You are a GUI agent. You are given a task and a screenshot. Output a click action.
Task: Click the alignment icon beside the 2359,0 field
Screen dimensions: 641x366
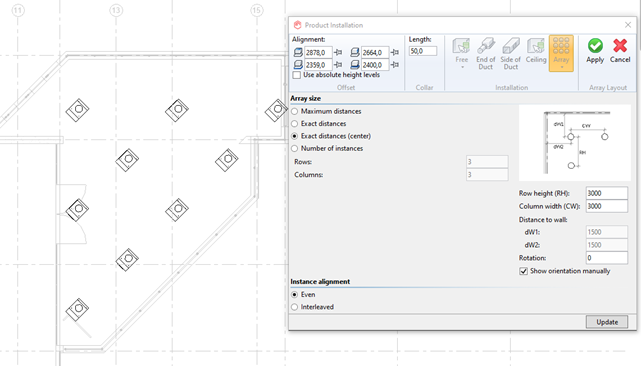(x=298, y=65)
